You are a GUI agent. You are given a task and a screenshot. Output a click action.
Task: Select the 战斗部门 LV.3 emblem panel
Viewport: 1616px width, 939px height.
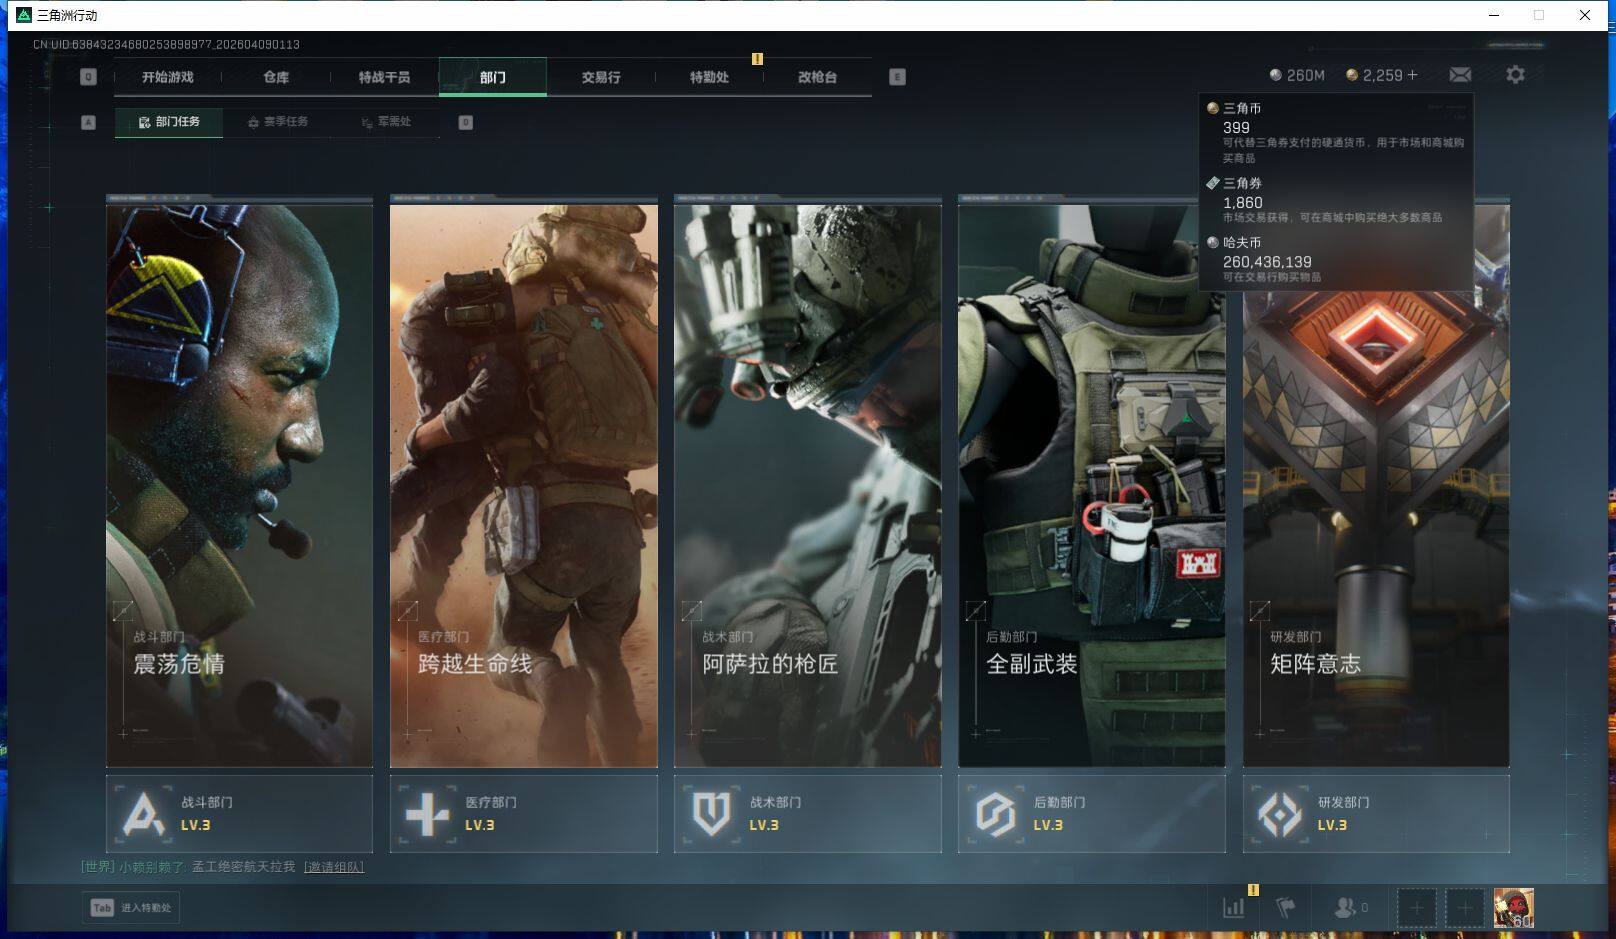click(239, 814)
